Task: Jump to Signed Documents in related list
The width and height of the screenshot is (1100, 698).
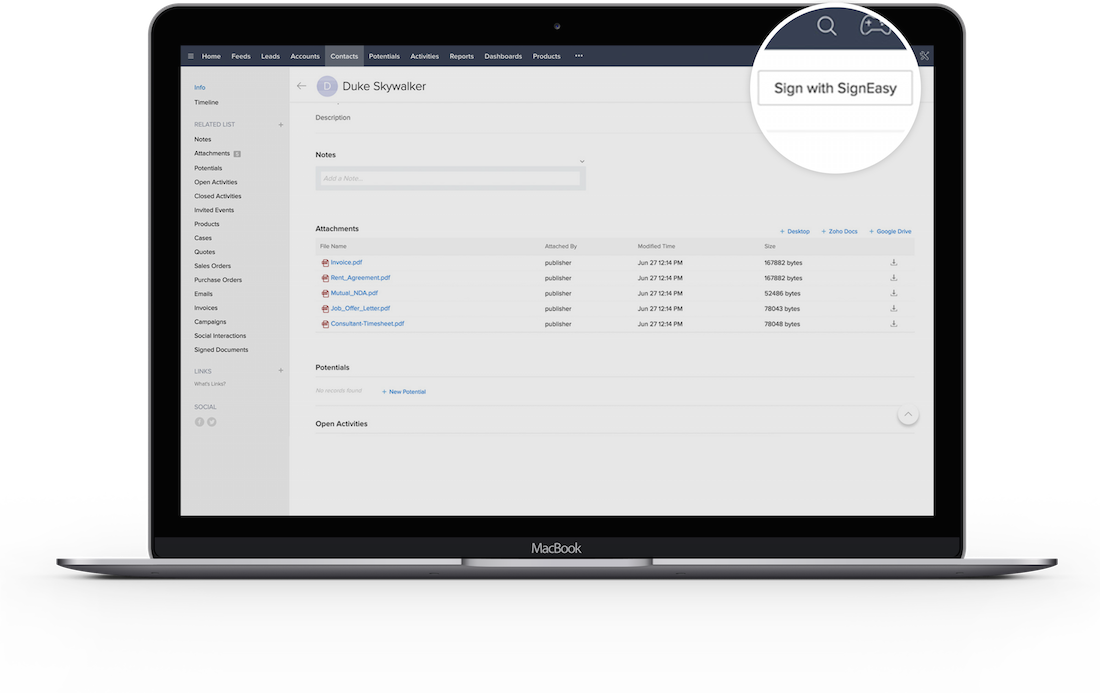Action: [221, 350]
